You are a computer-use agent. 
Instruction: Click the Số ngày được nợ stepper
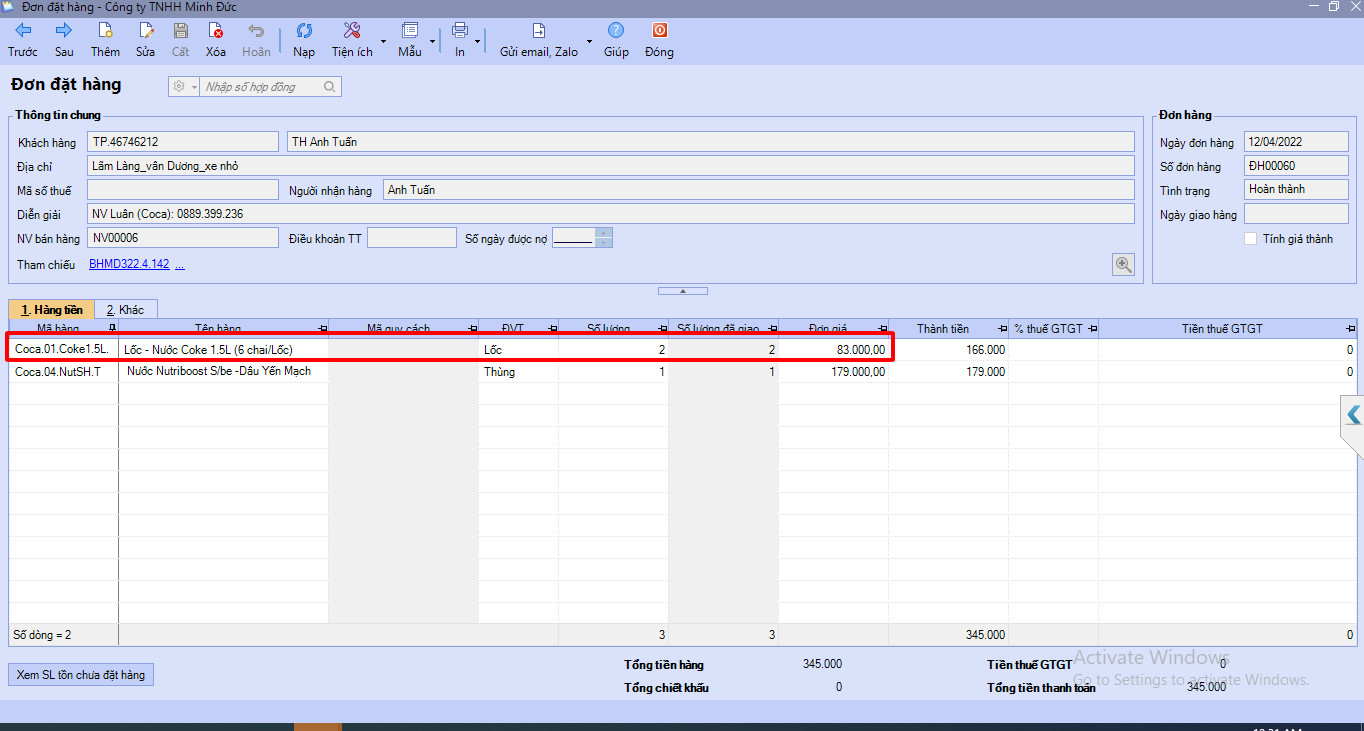coord(603,238)
